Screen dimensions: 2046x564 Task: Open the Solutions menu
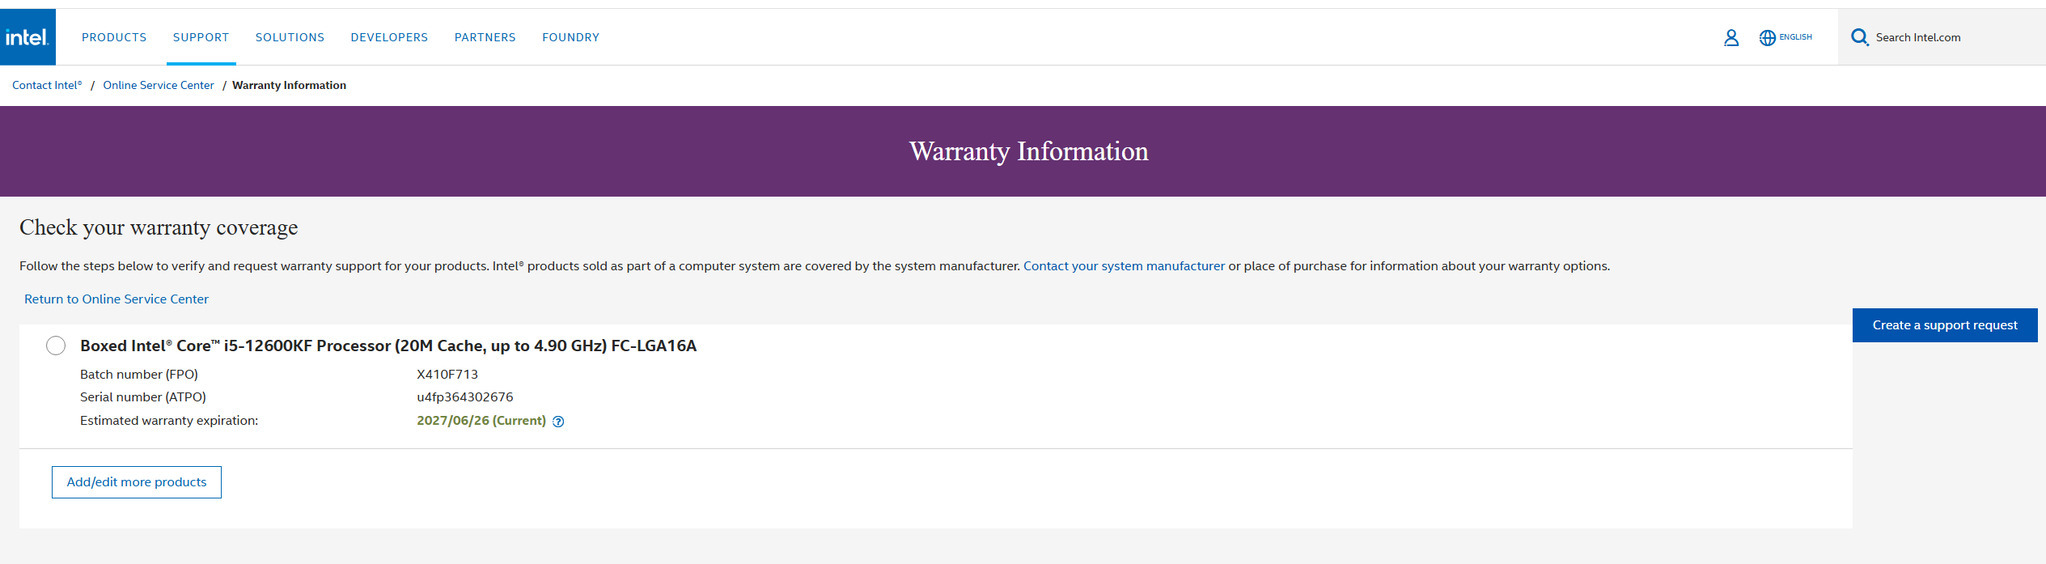290,38
